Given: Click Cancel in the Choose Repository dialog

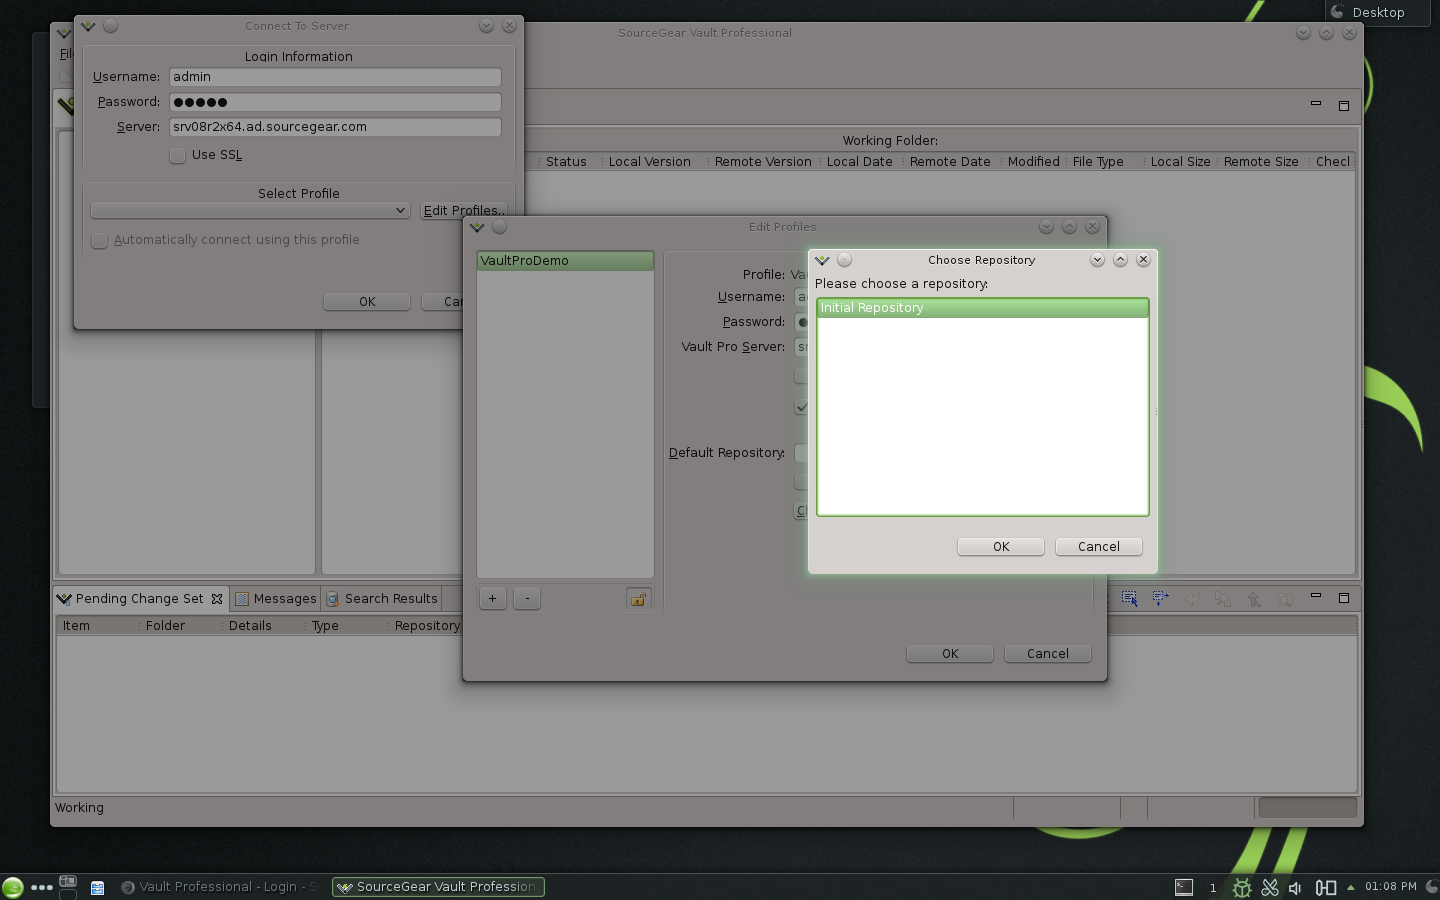Looking at the screenshot, I should click(x=1099, y=547).
